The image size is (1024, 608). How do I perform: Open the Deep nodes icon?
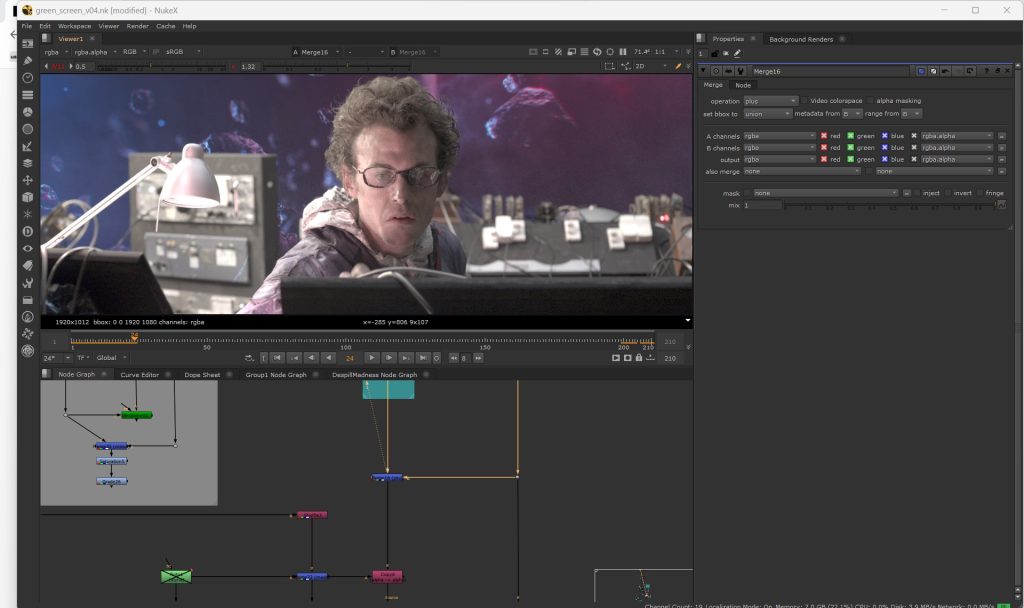point(27,231)
